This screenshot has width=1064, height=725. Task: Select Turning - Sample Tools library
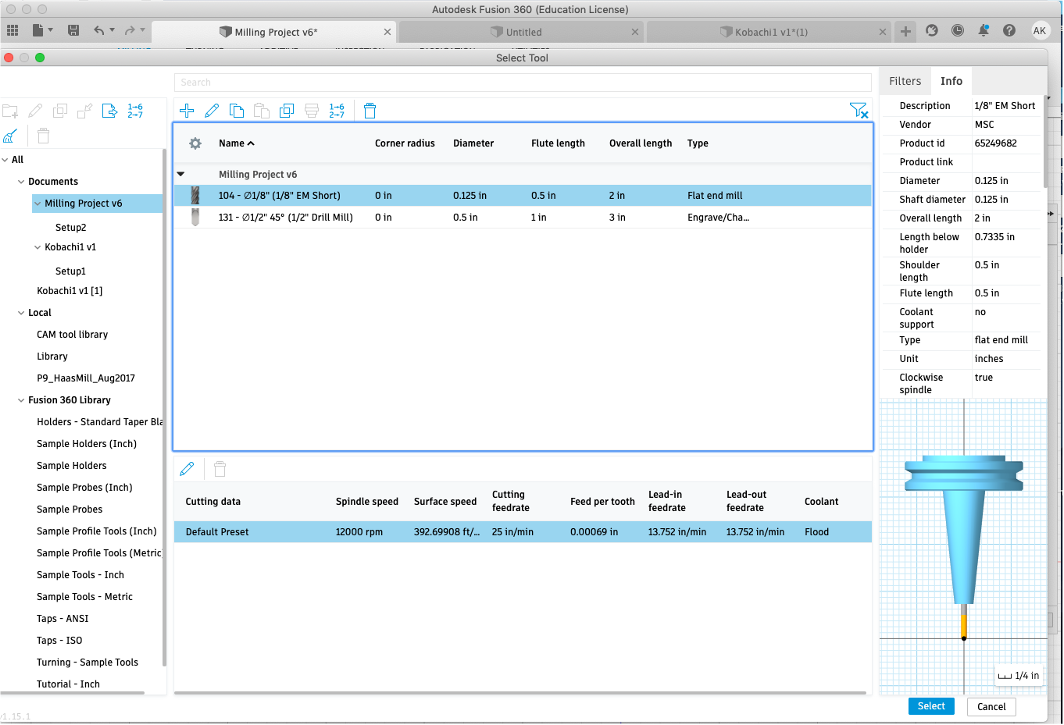pyautogui.click(x=87, y=663)
